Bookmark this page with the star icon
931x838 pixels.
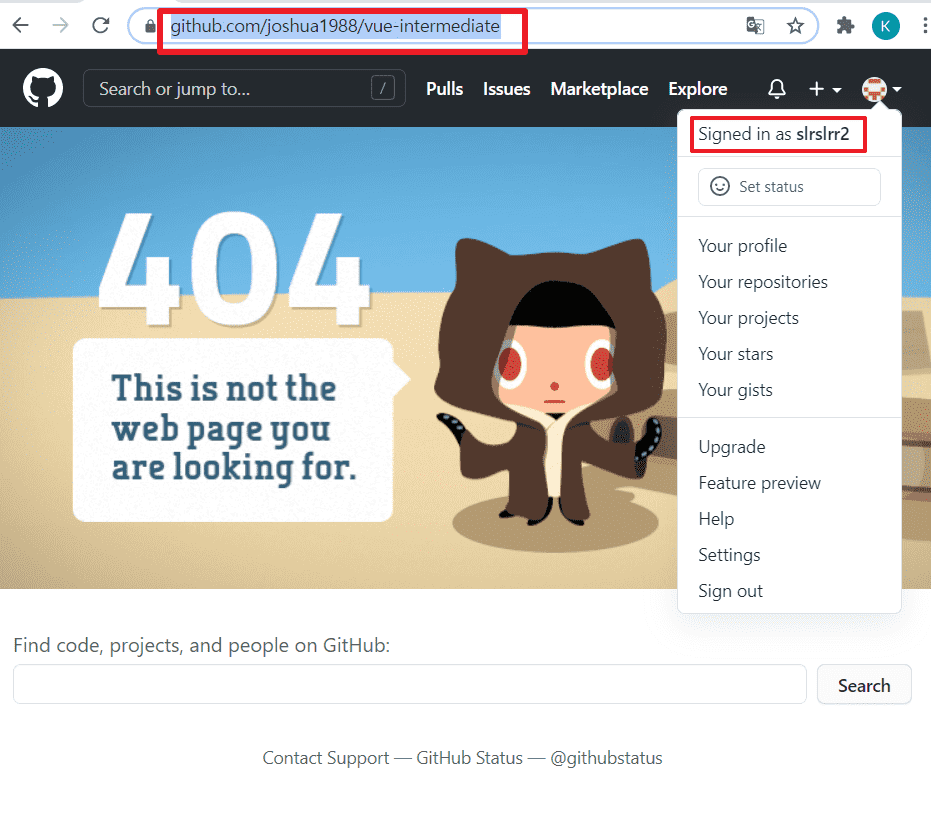795,26
